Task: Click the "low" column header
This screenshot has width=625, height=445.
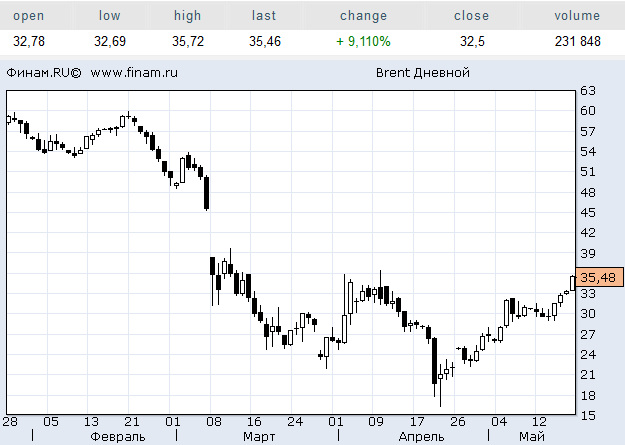Action: tap(108, 16)
